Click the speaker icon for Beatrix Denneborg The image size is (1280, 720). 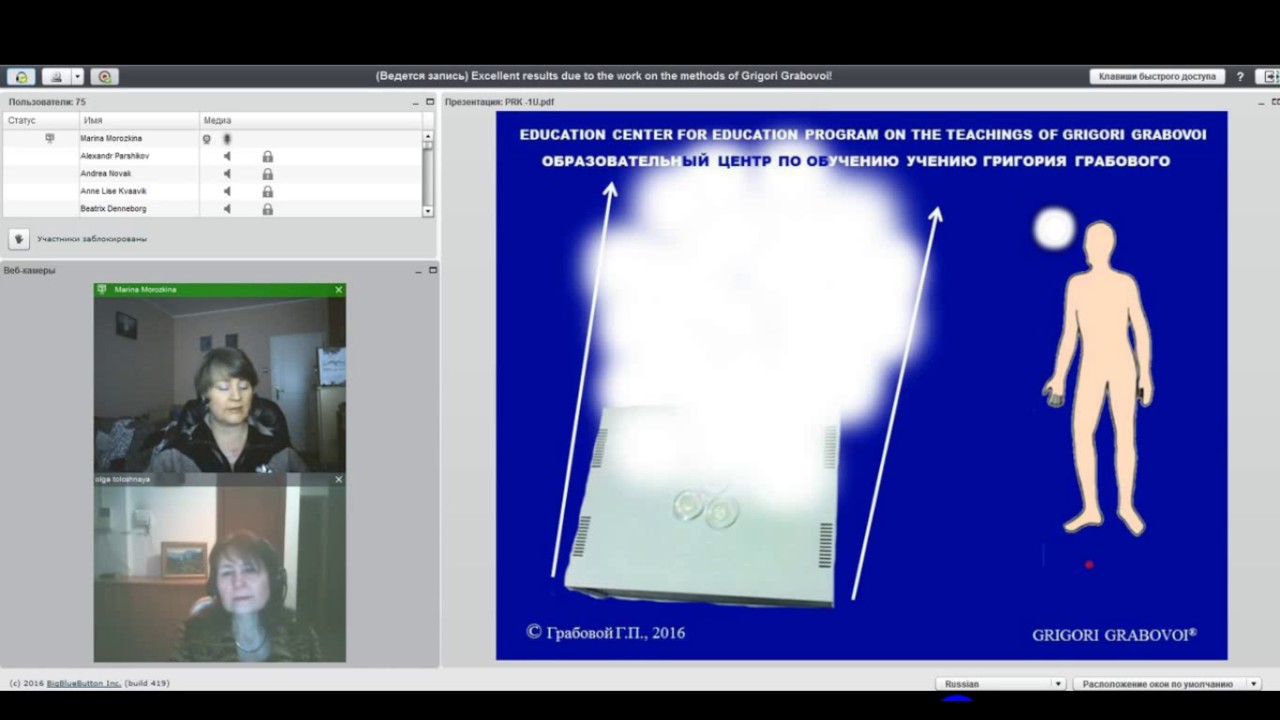point(227,209)
